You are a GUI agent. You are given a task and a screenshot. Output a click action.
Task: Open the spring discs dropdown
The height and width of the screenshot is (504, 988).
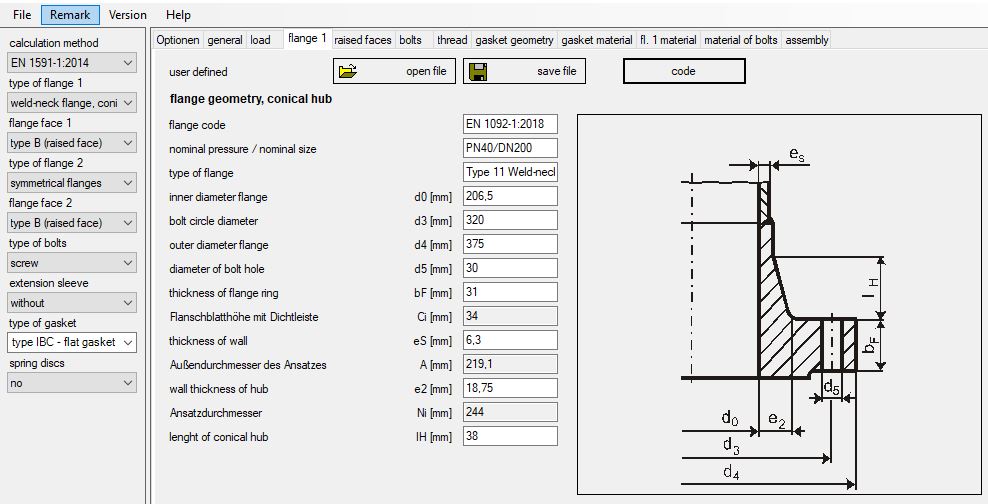pos(72,383)
